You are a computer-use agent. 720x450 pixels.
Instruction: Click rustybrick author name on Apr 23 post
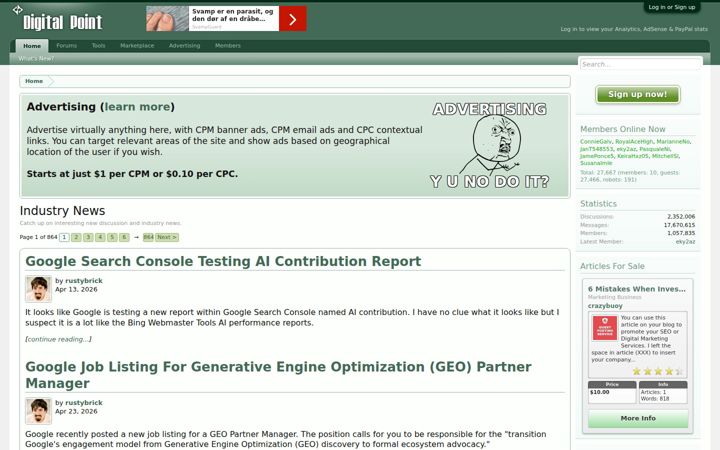pyautogui.click(x=84, y=403)
